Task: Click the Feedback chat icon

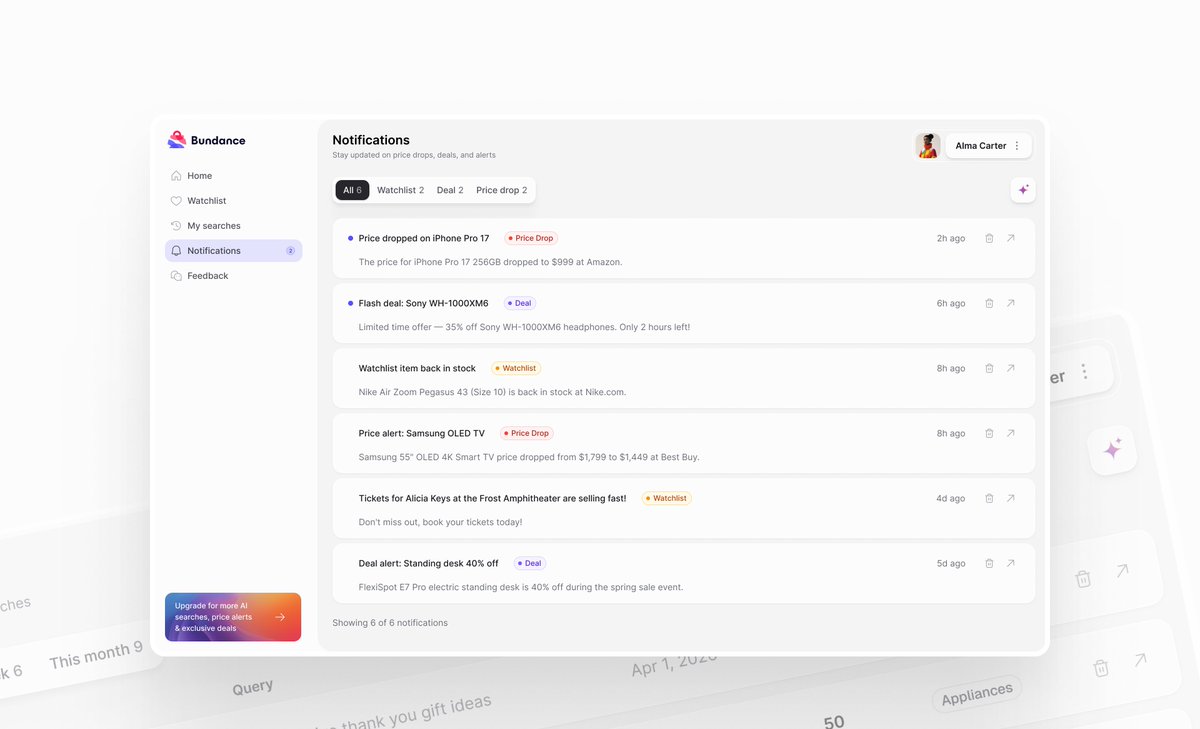Action: 176,276
